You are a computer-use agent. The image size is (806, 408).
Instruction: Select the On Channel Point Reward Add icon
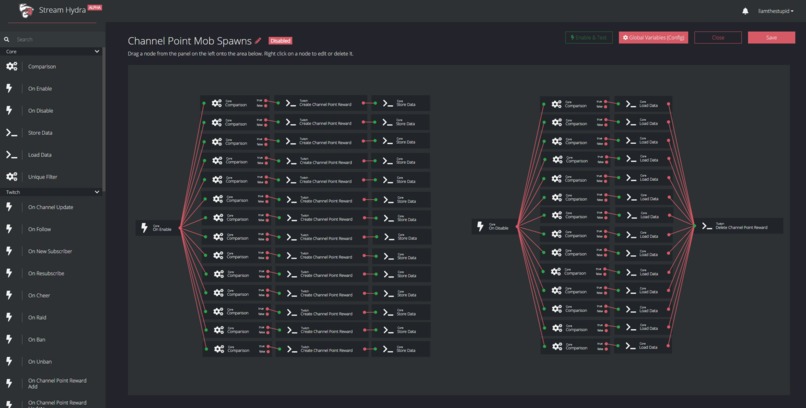click(9, 383)
